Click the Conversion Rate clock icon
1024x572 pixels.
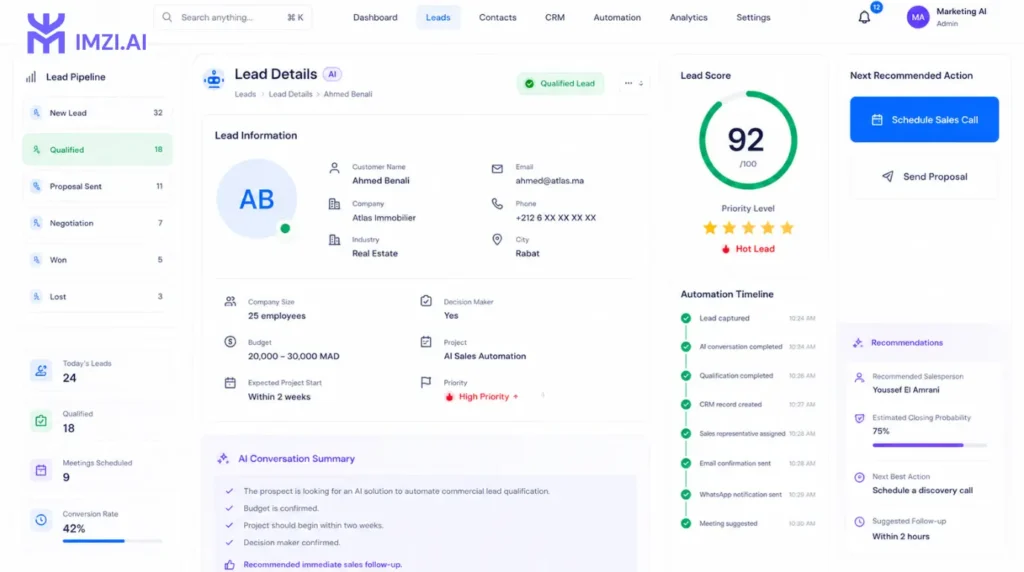click(40, 520)
